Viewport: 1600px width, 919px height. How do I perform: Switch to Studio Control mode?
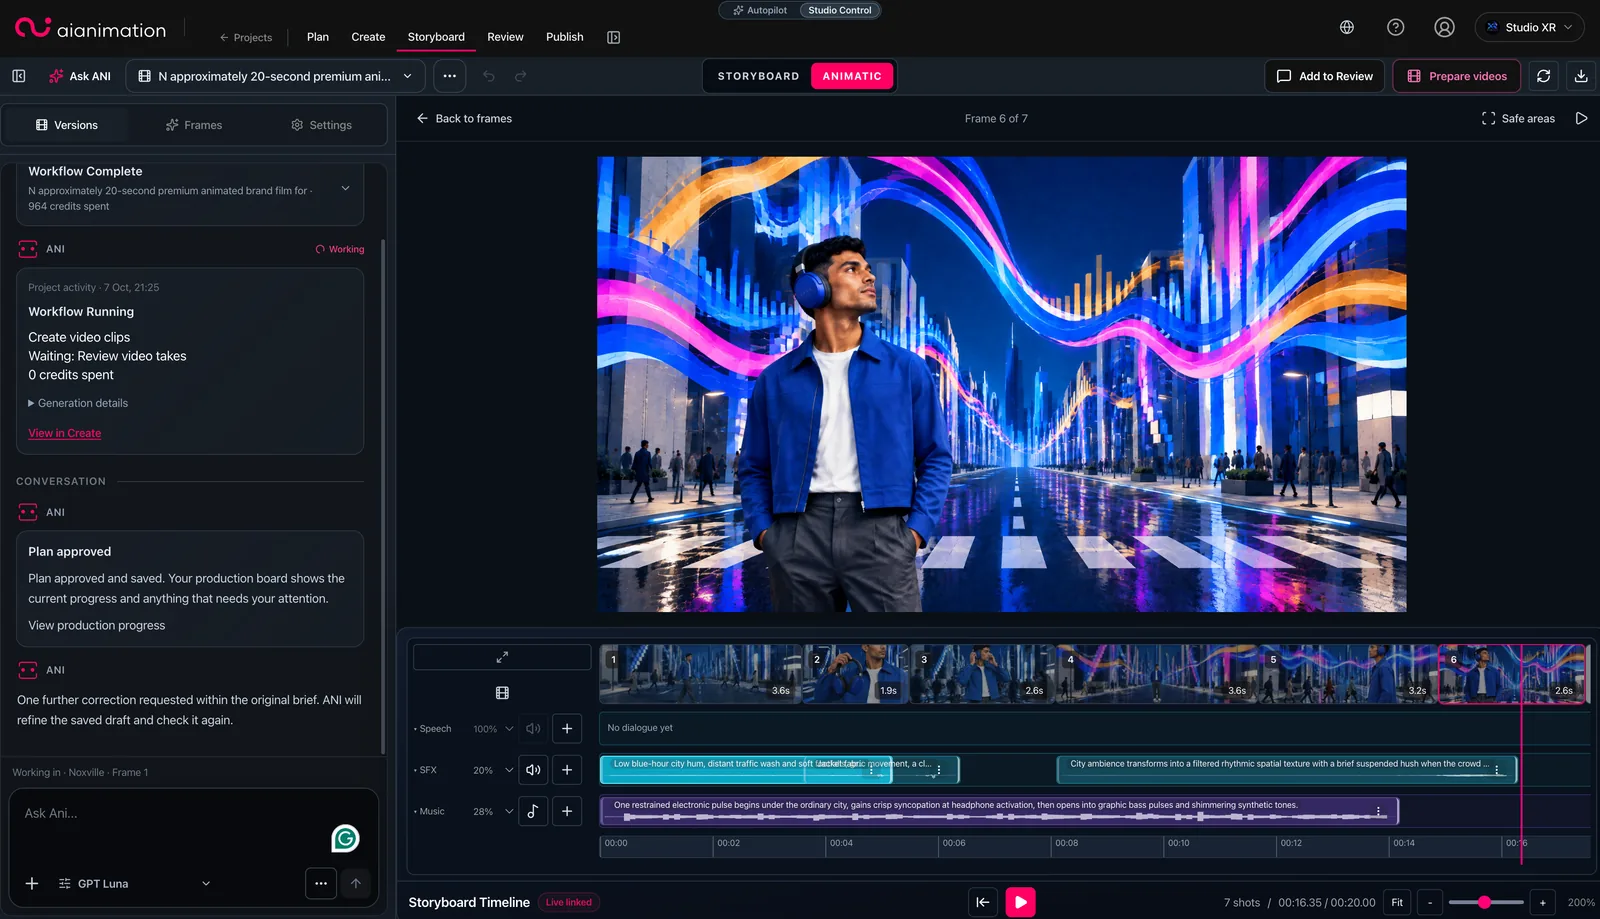coord(840,10)
